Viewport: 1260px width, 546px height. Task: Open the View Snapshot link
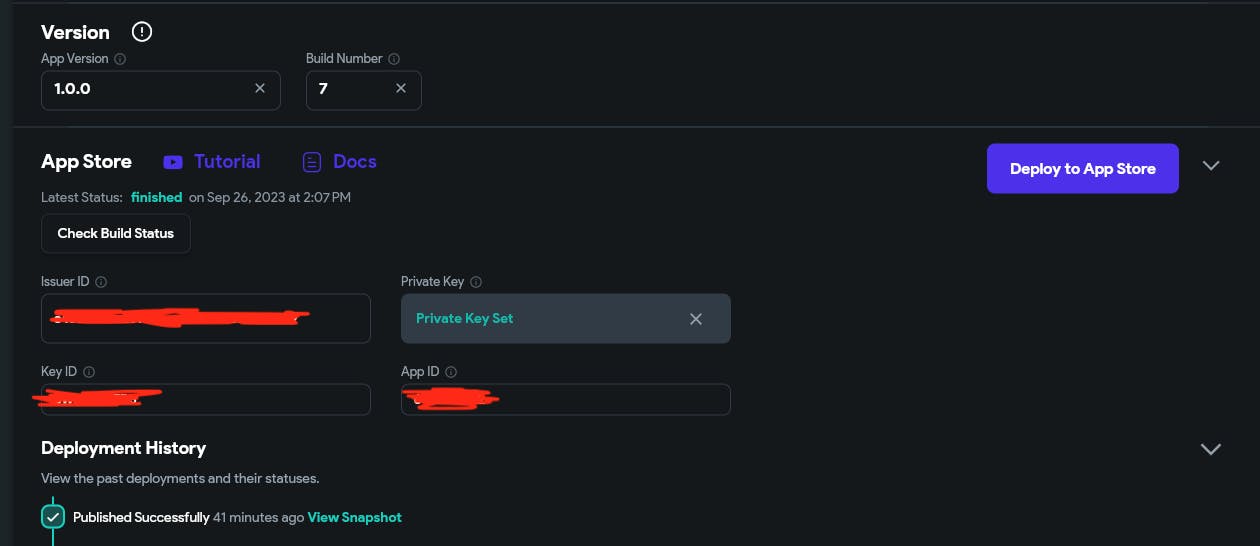coord(354,517)
